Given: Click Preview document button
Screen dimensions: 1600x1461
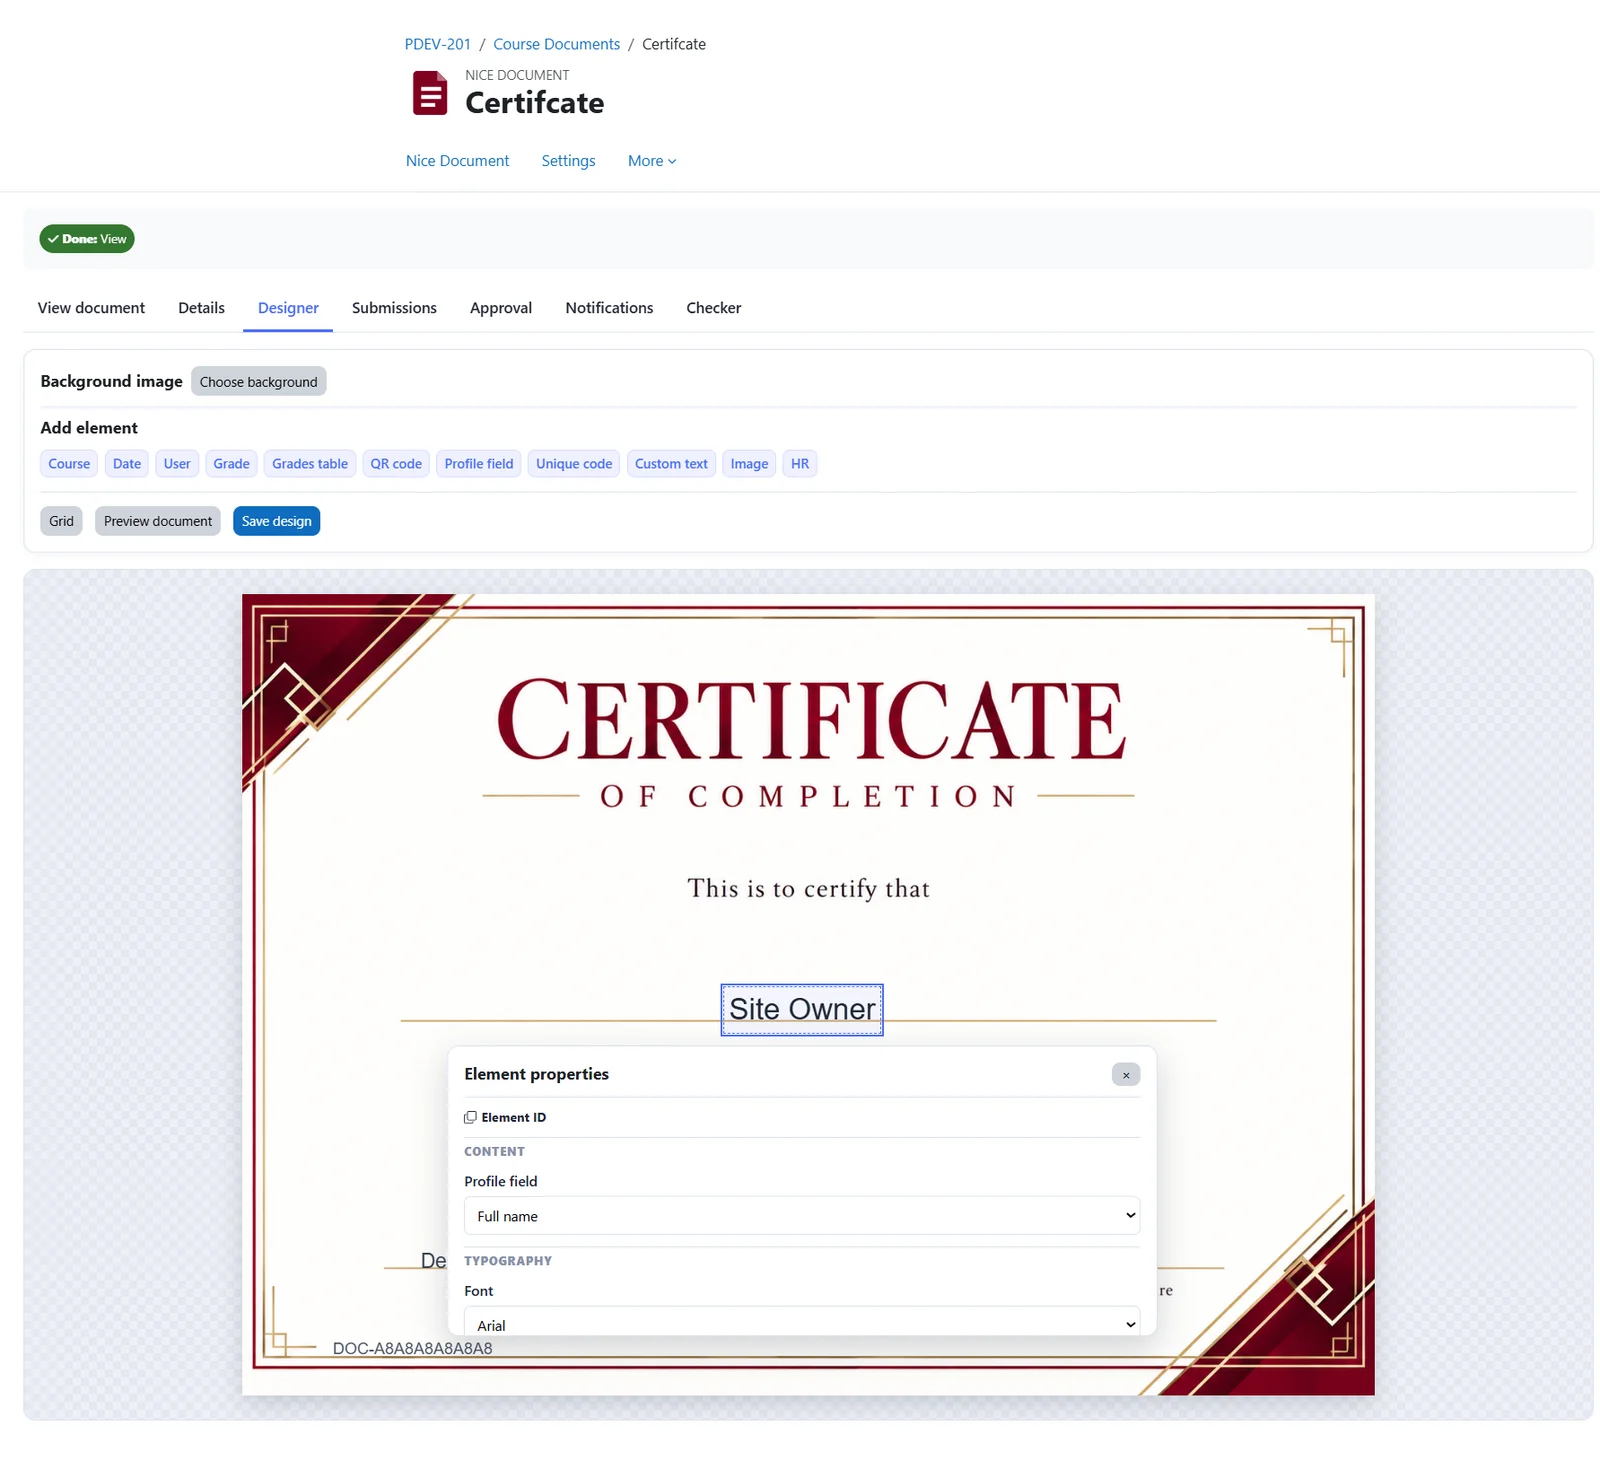Looking at the screenshot, I should 158,521.
